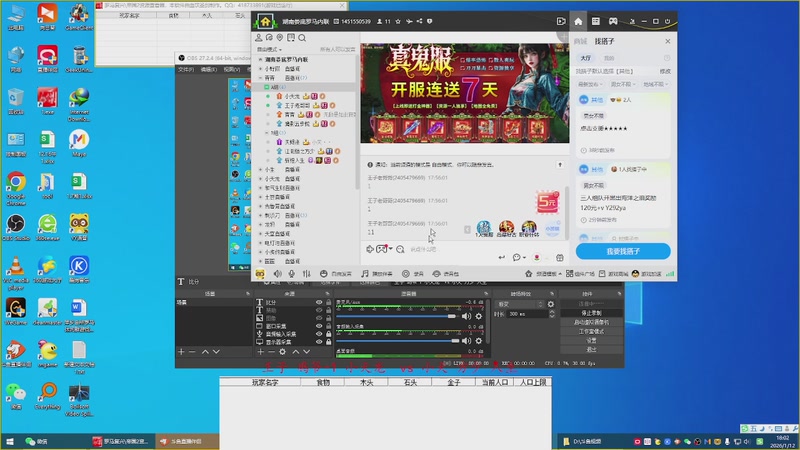This screenshot has height=450, width=800.
Task: Click the share icon in YY title bar
Action: 419,21
